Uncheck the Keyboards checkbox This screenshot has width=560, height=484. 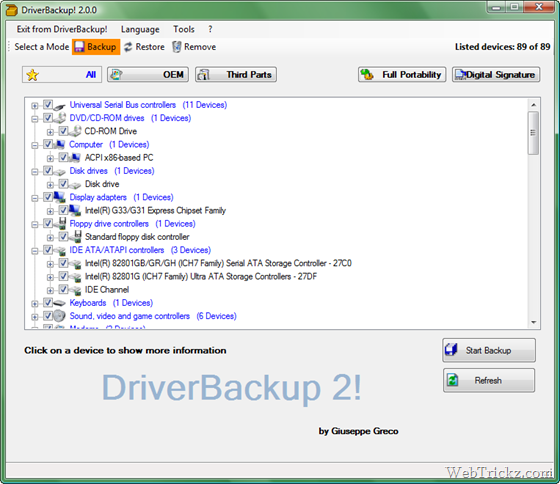coord(48,303)
